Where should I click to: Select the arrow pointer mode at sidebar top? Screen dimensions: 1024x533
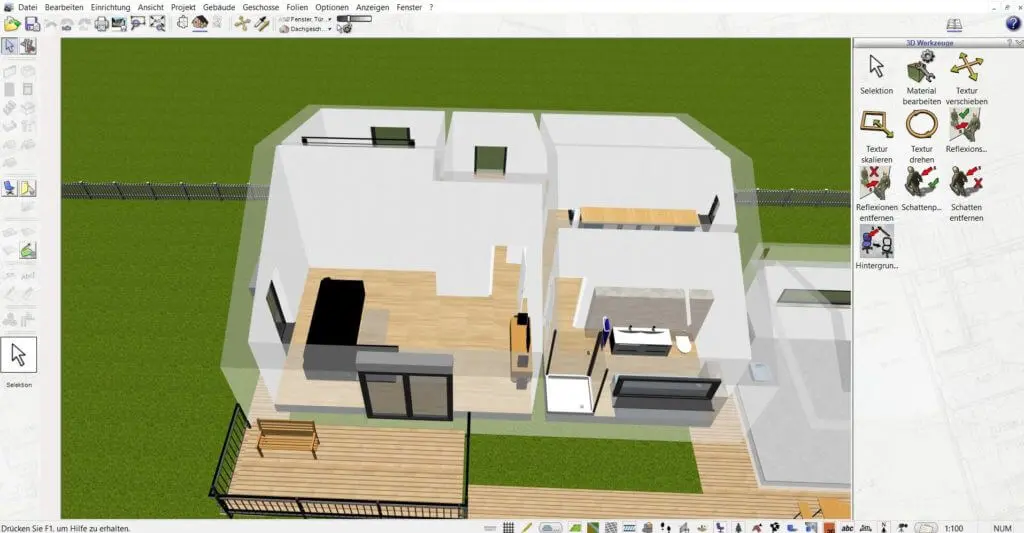click(10, 46)
